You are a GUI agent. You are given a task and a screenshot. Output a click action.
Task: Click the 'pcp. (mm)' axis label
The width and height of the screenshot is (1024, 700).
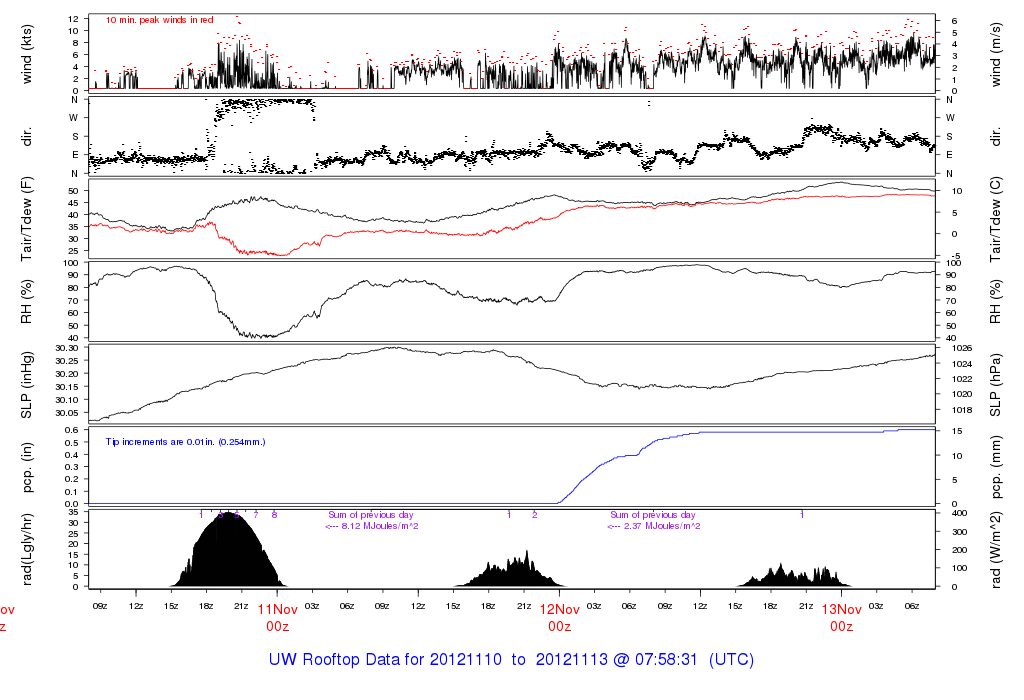pos(996,468)
